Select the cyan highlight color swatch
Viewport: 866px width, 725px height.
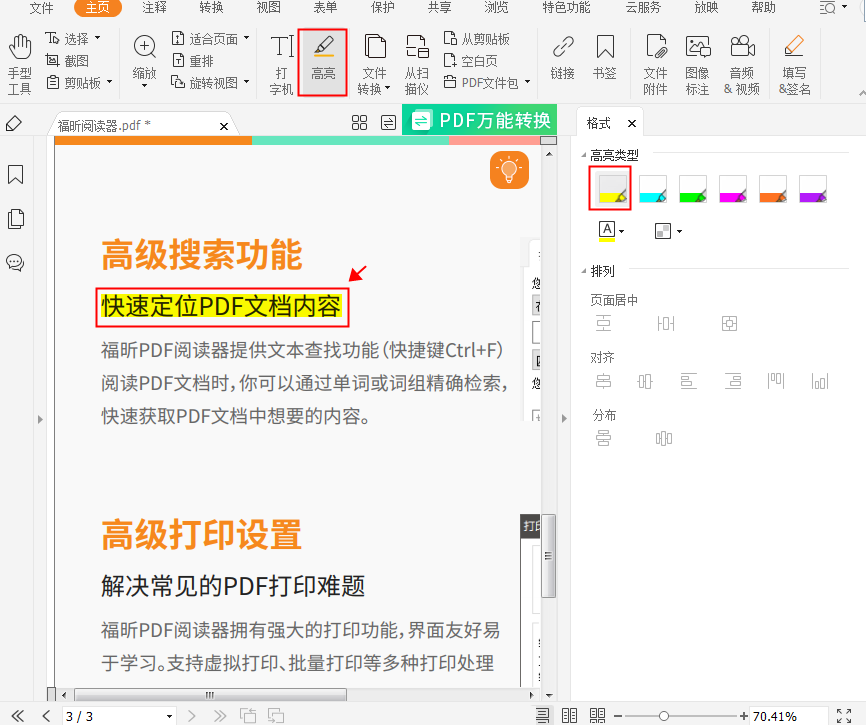click(652, 189)
